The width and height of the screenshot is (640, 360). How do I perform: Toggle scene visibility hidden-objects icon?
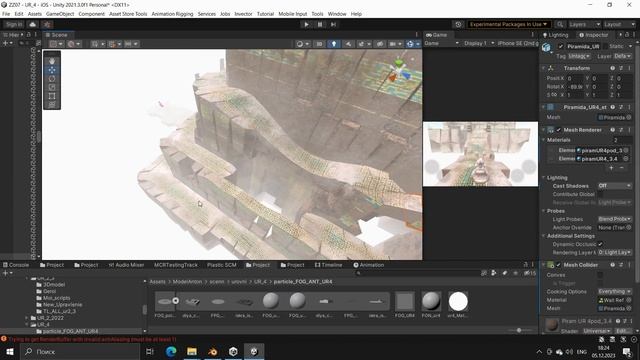(380, 44)
